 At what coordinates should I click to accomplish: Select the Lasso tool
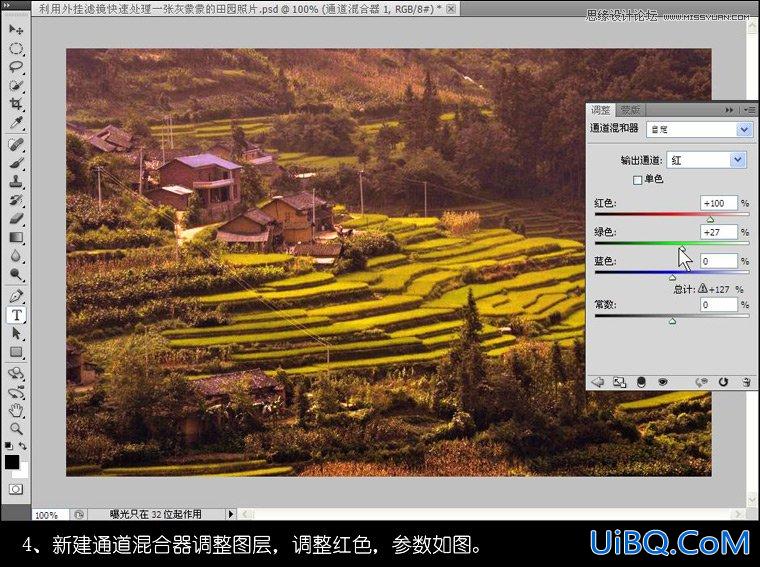click(16, 67)
